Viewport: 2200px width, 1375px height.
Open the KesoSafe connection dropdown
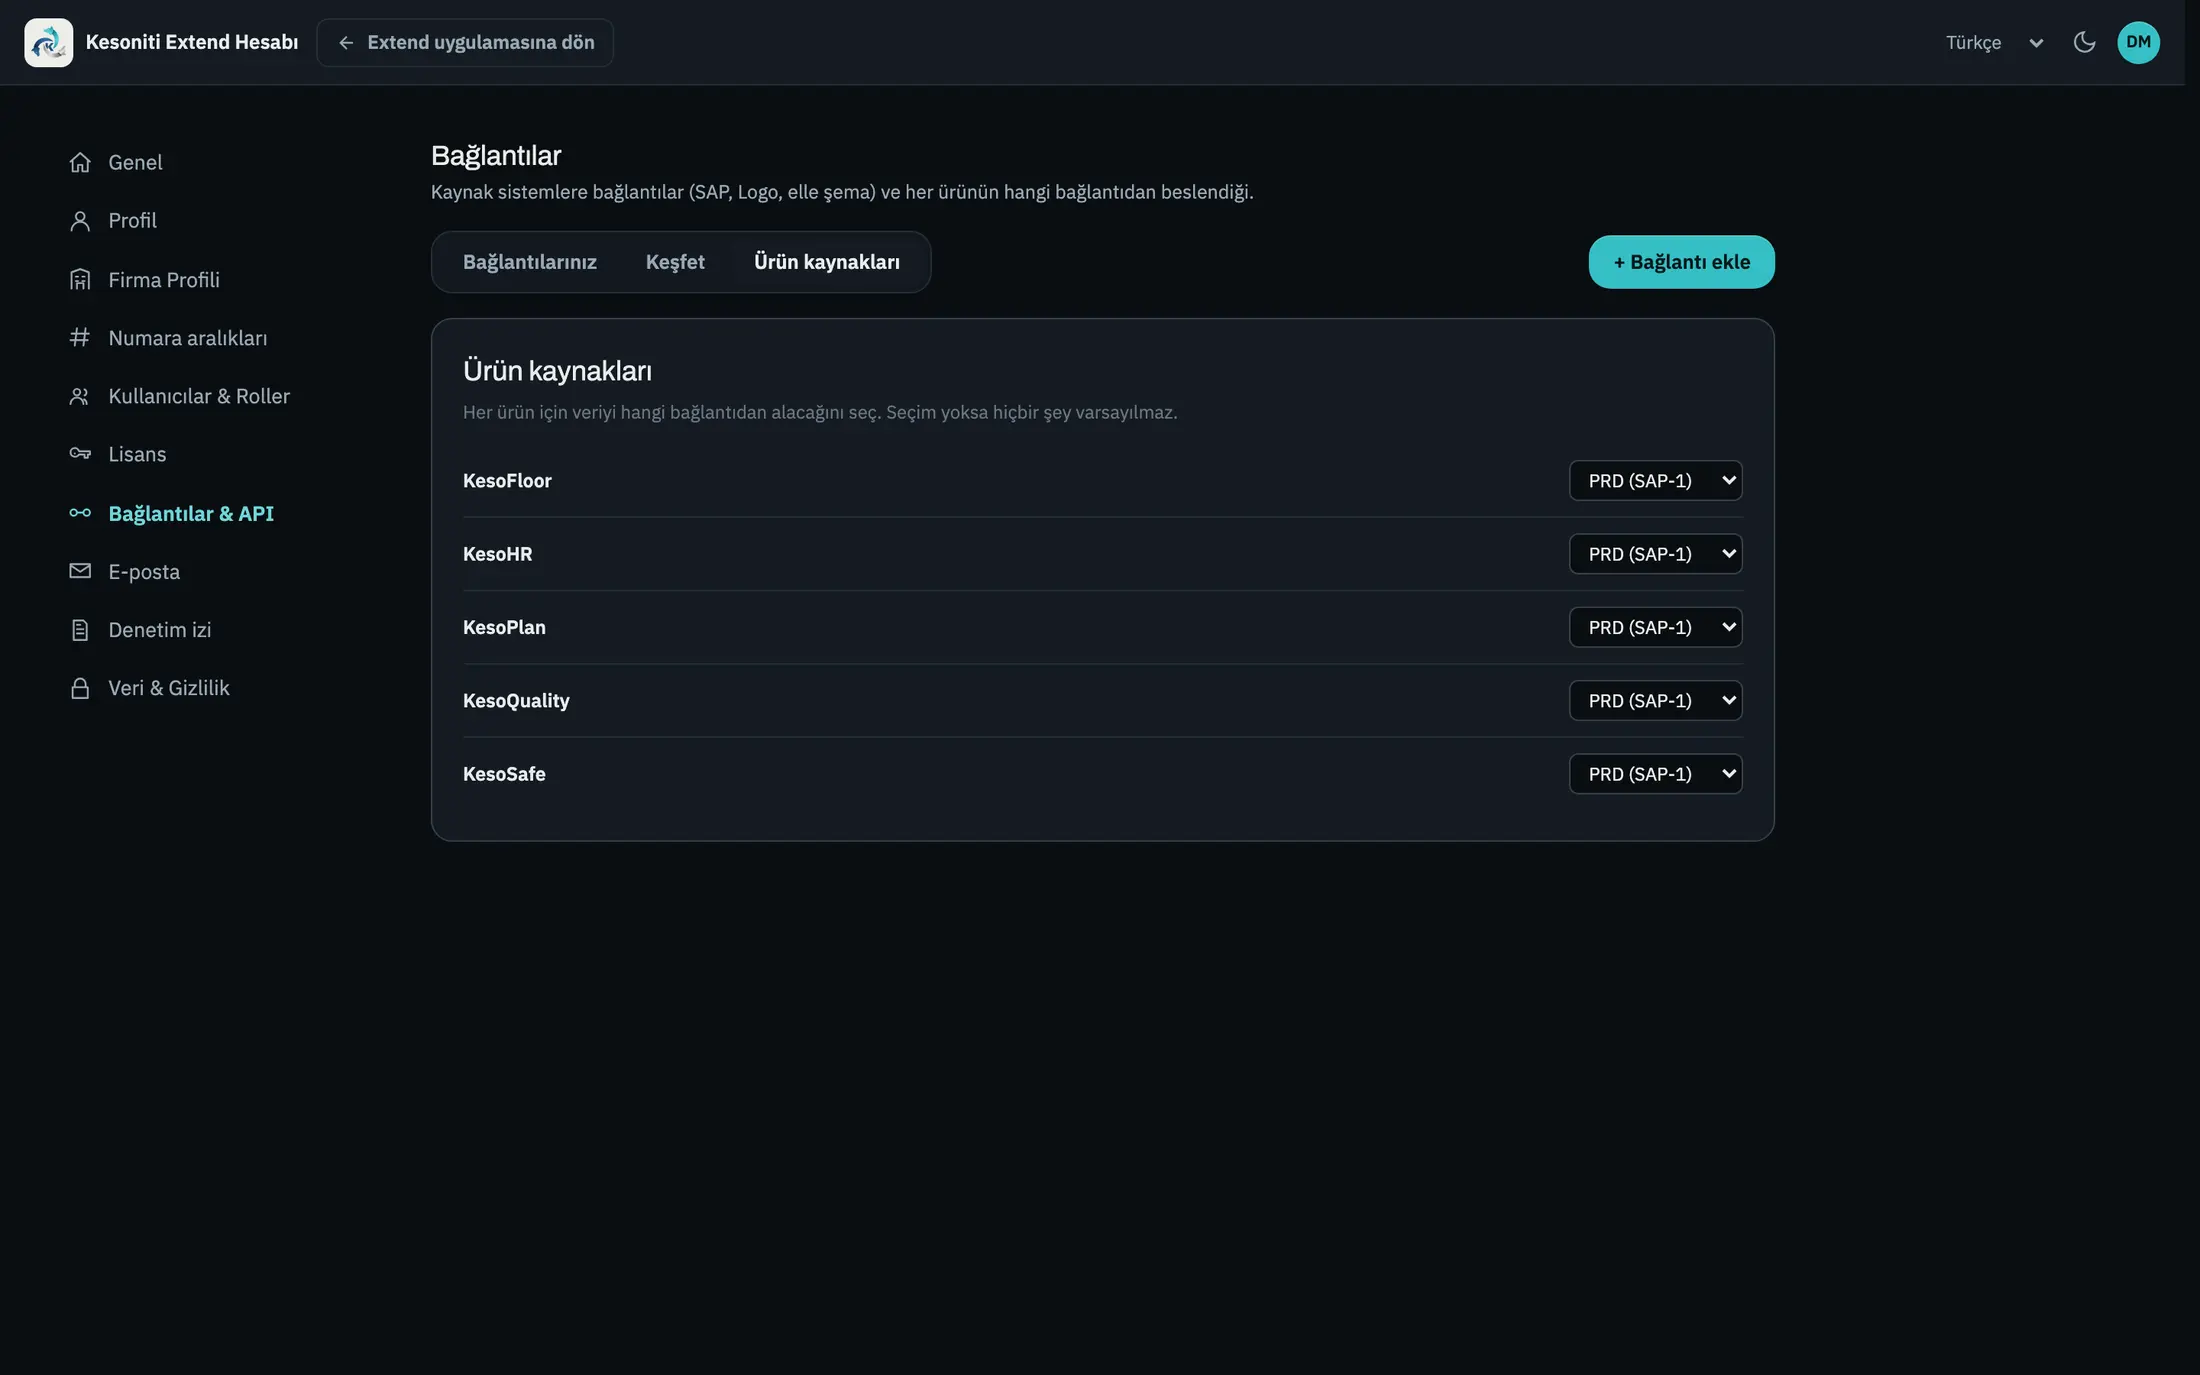pyautogui.click(x=1655, y=774)
